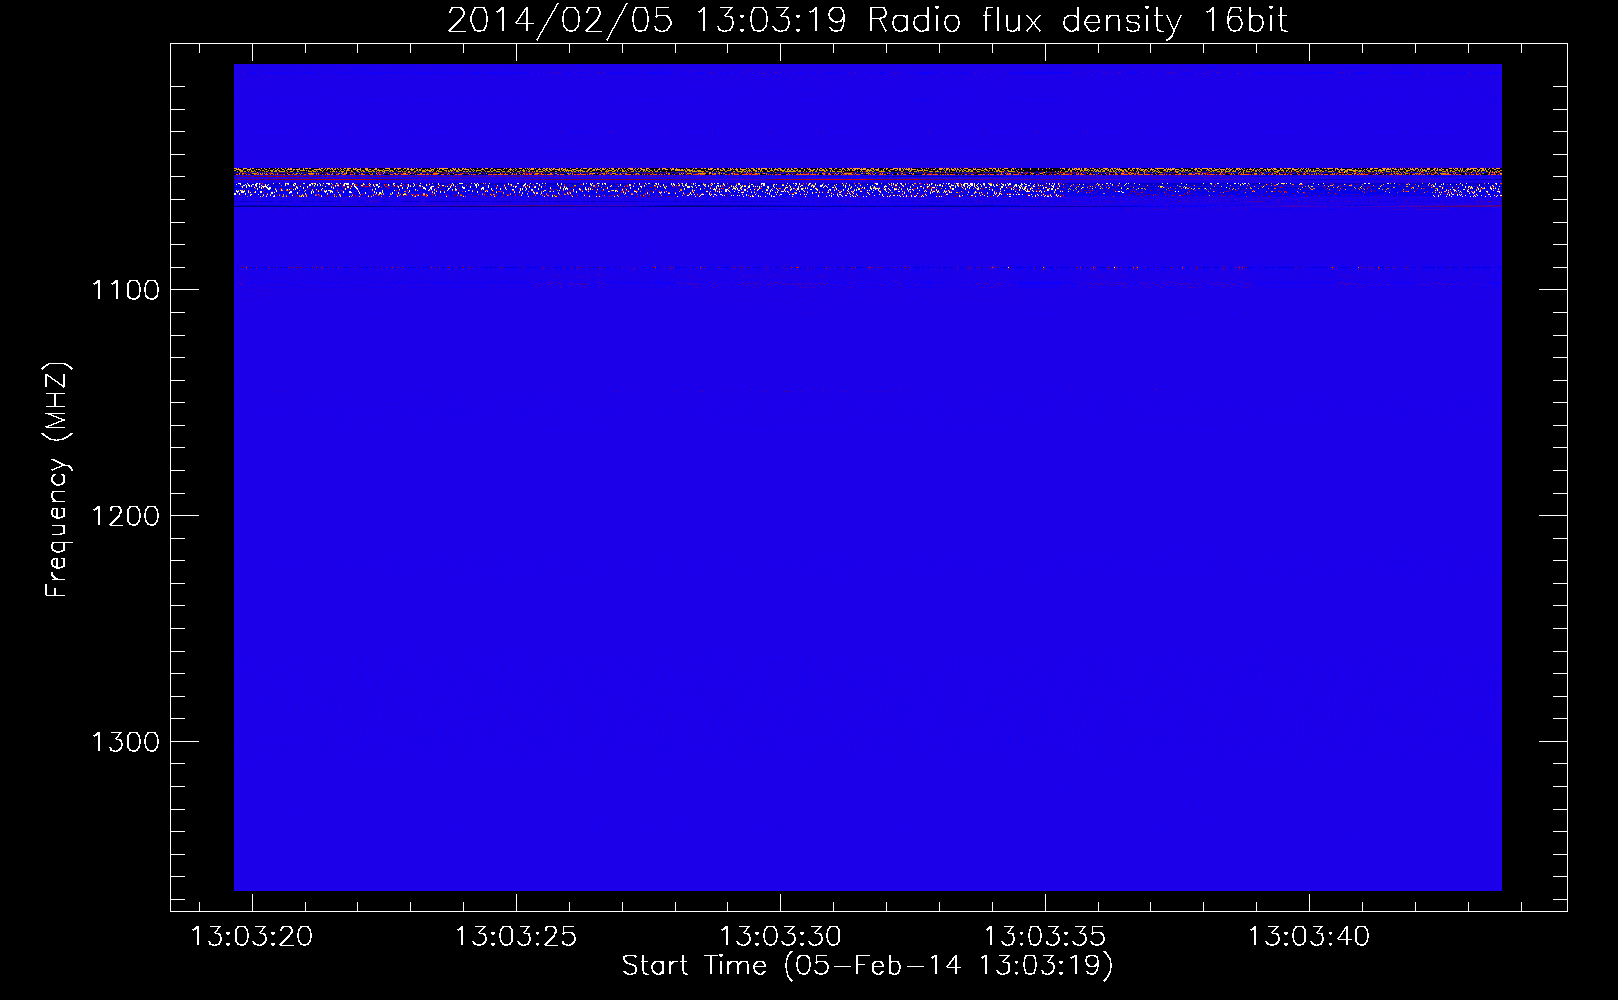Click the 13:03:40 time tick label

click(1309, 937)
